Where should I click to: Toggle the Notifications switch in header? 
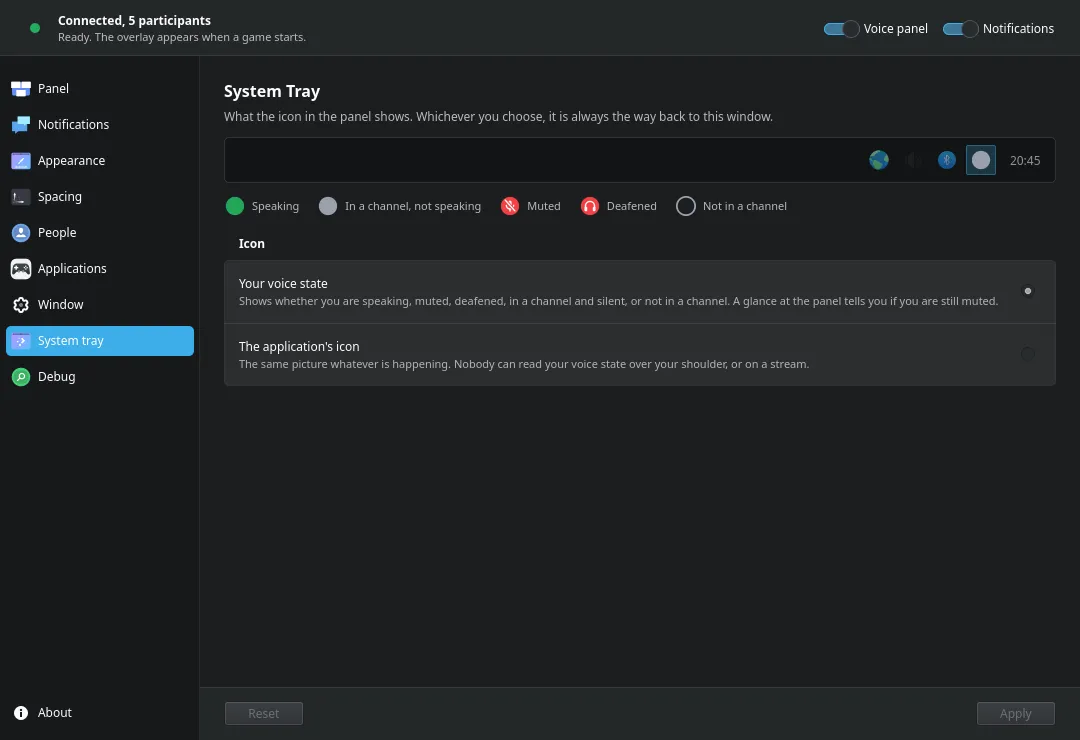click(x=960, y=29)
